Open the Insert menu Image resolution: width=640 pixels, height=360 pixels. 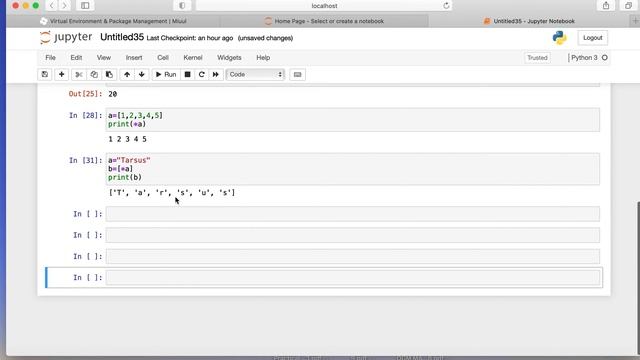134,58
